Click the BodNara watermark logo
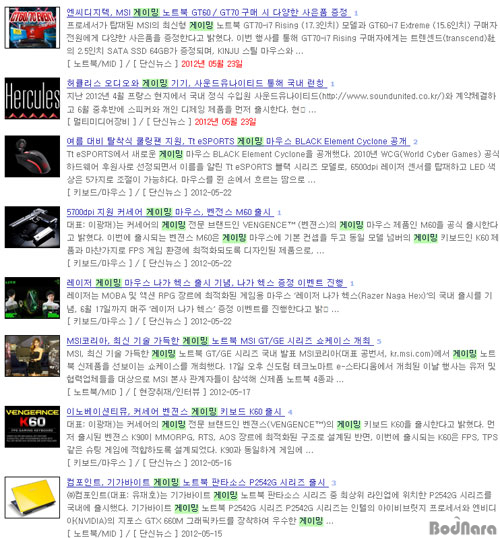This screenshot has height=538, width=500. 463,527
